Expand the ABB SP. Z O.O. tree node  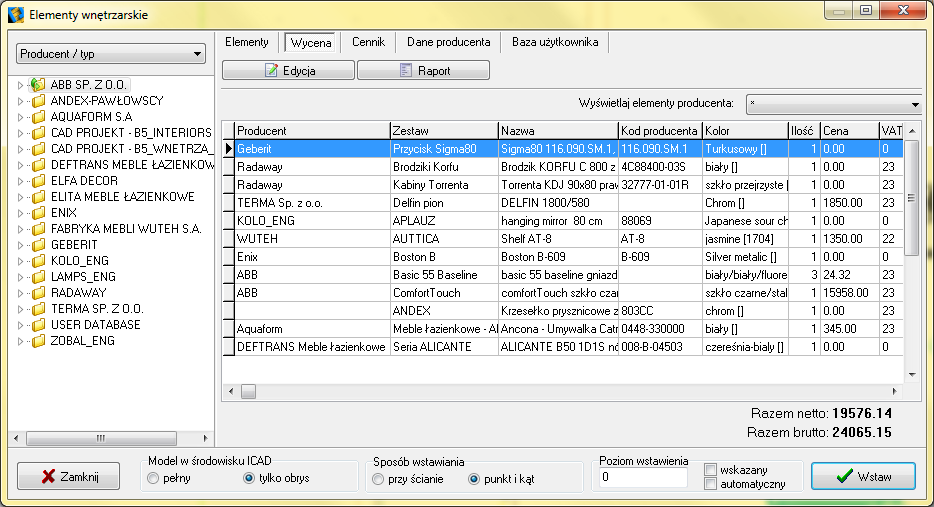20,85
